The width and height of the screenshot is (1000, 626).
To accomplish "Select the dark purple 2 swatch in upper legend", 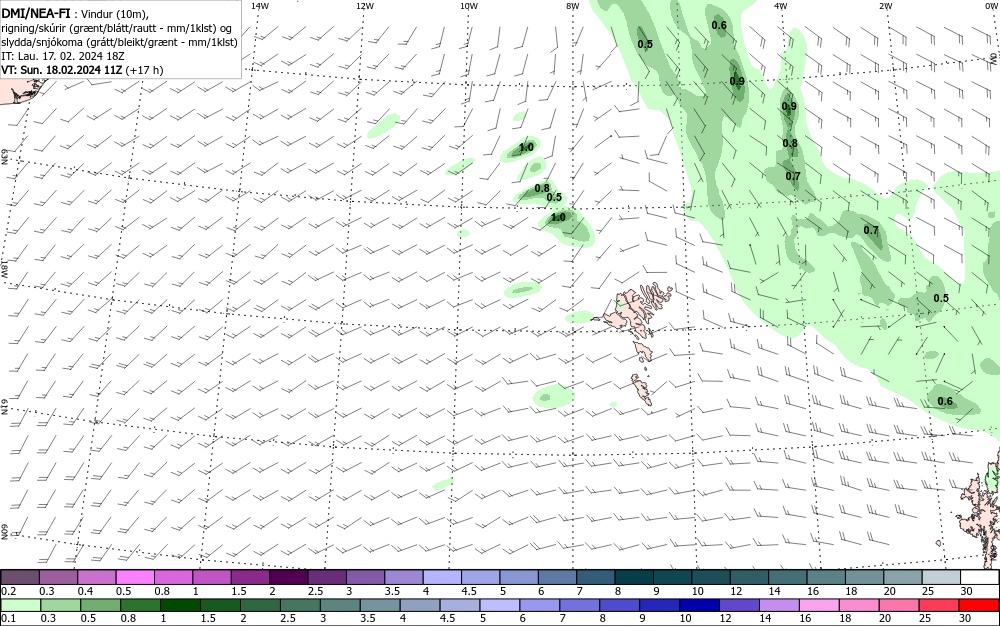I will (289, 577).
